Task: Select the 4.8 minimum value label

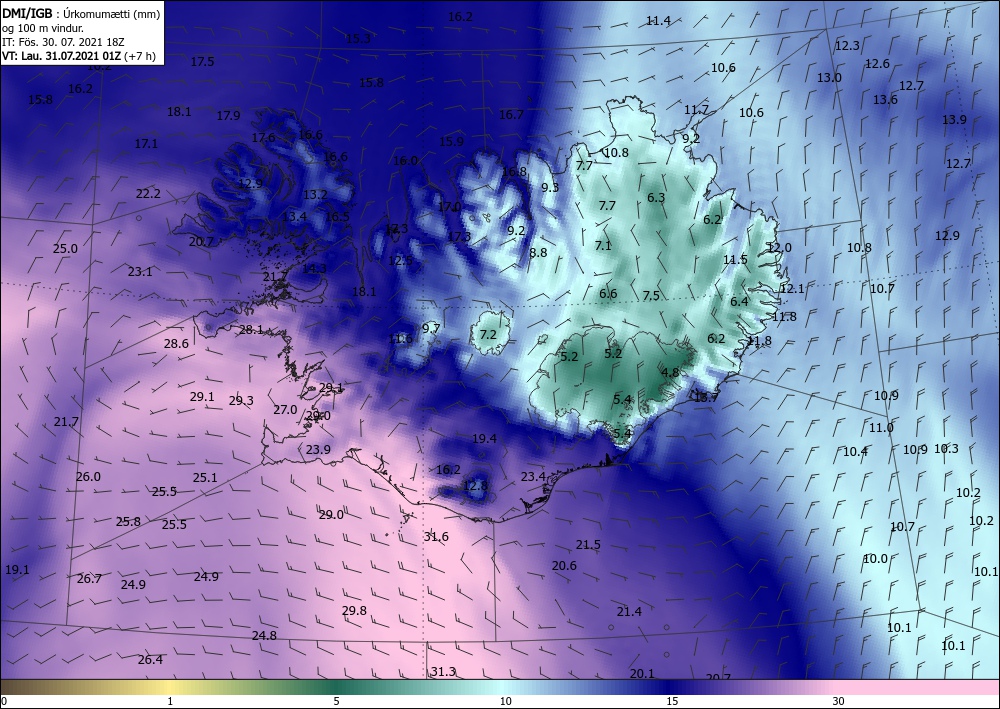Action: pos(670,373)
